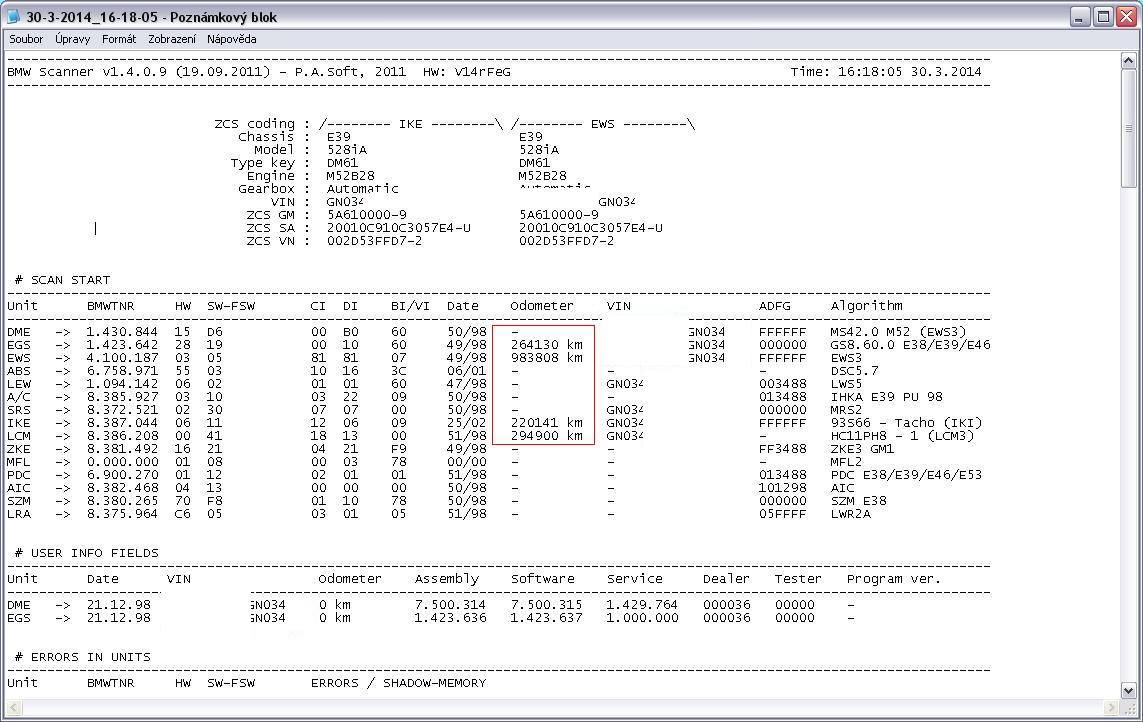
Task: Click the PDC part number '6.900.270'
Action: (122, 475)
